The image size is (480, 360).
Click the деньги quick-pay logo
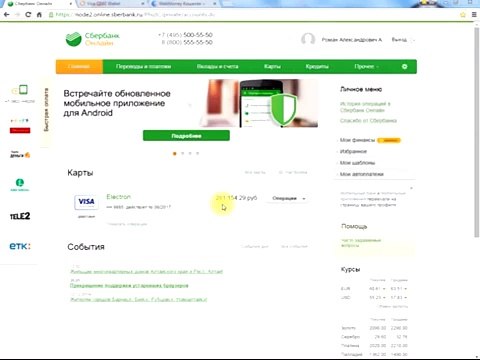(x=20, y=154)
